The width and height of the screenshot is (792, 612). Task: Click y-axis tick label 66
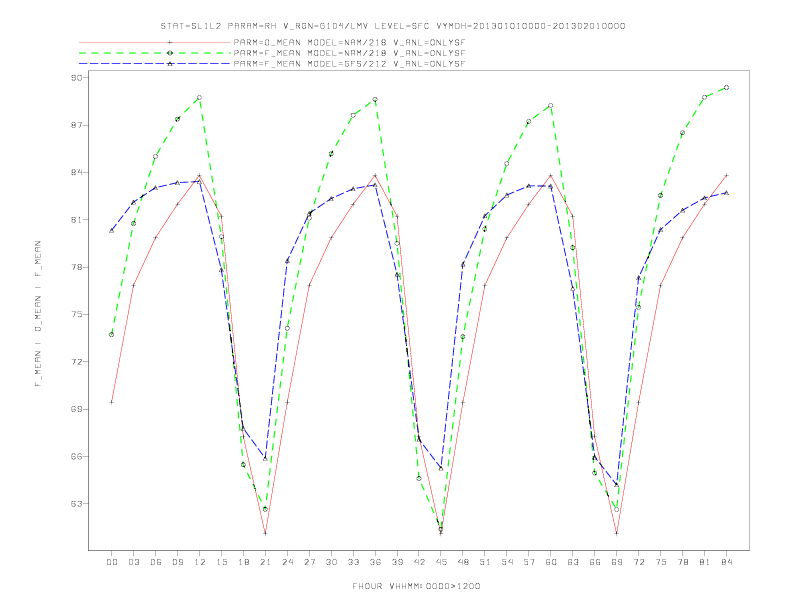pyautogui.click(x=76, y=456)
